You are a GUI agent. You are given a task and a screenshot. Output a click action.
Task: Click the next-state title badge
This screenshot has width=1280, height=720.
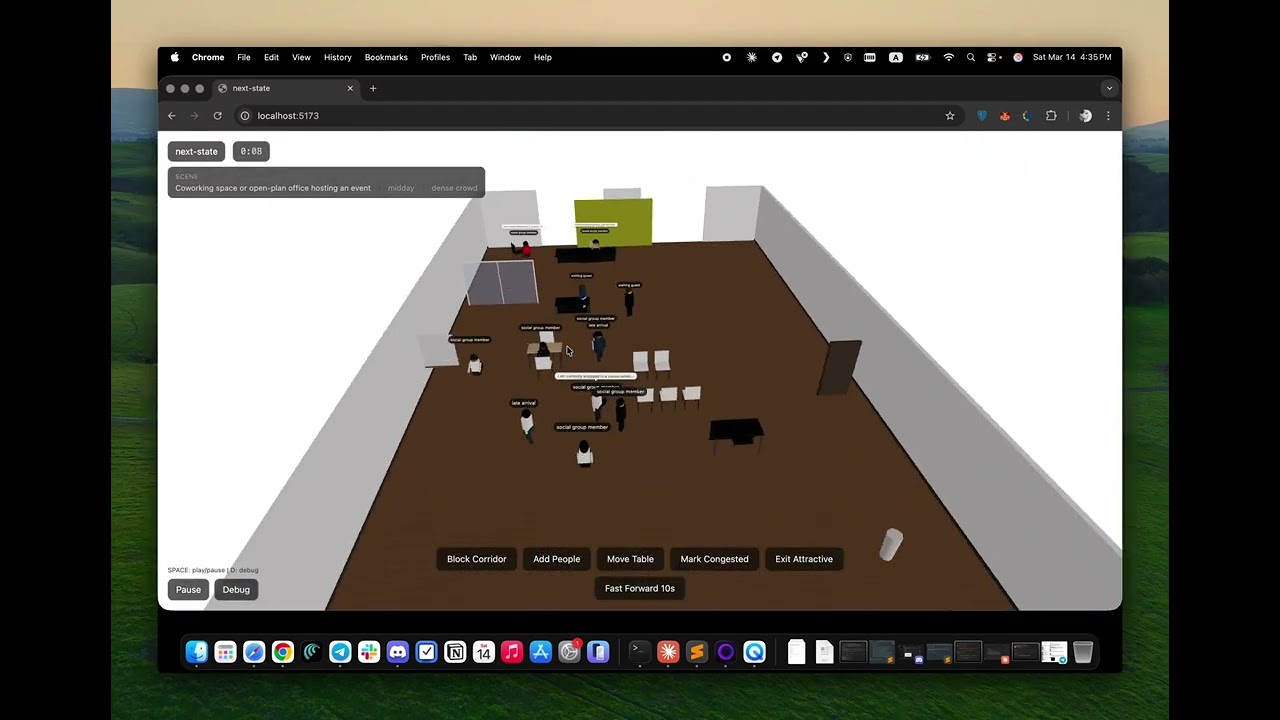(196, 151)
